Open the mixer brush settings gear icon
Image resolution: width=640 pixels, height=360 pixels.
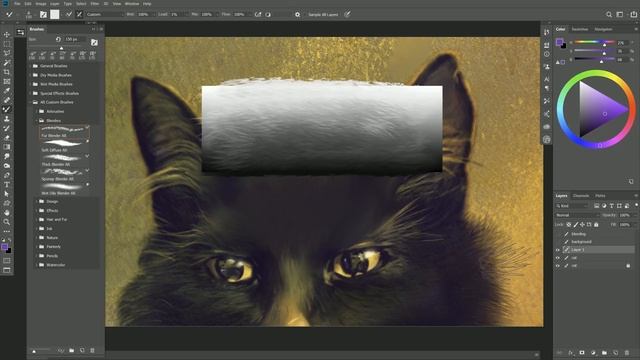(298, 14)
